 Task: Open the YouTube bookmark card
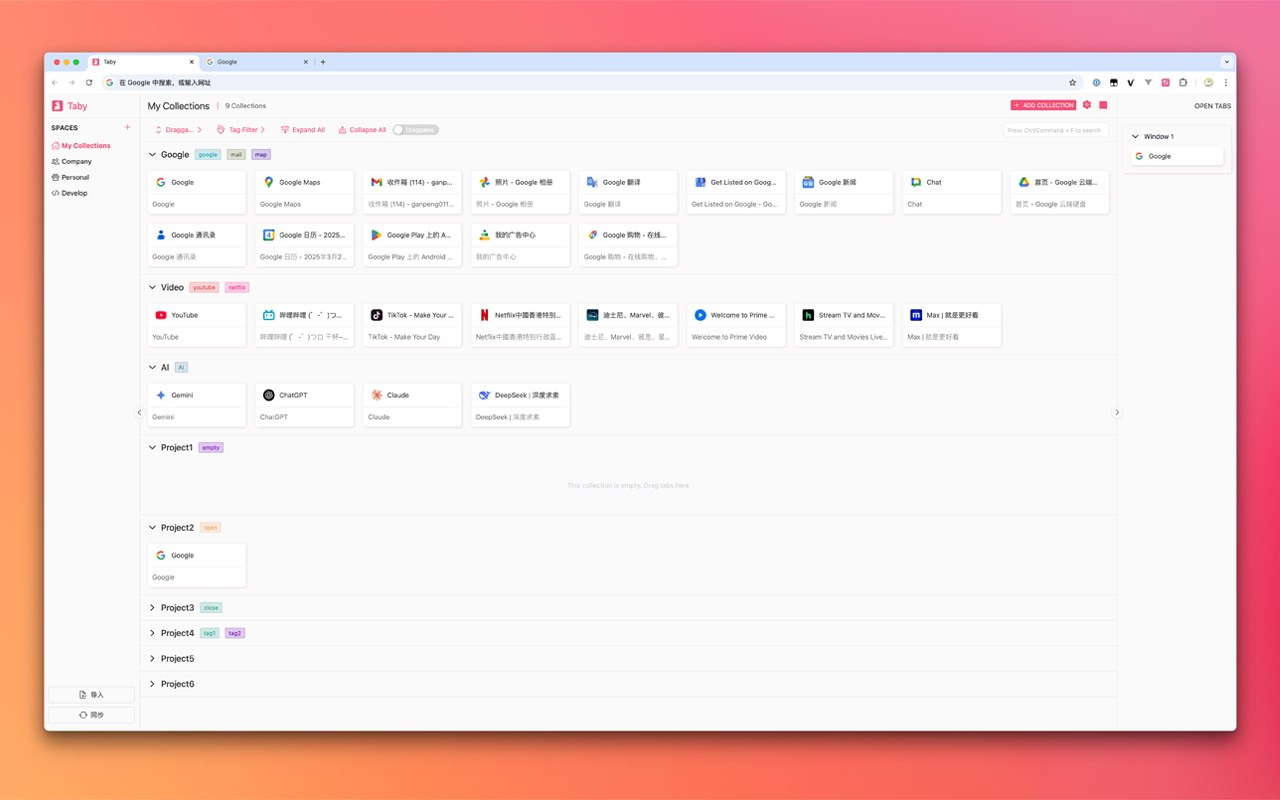(197, 325)
